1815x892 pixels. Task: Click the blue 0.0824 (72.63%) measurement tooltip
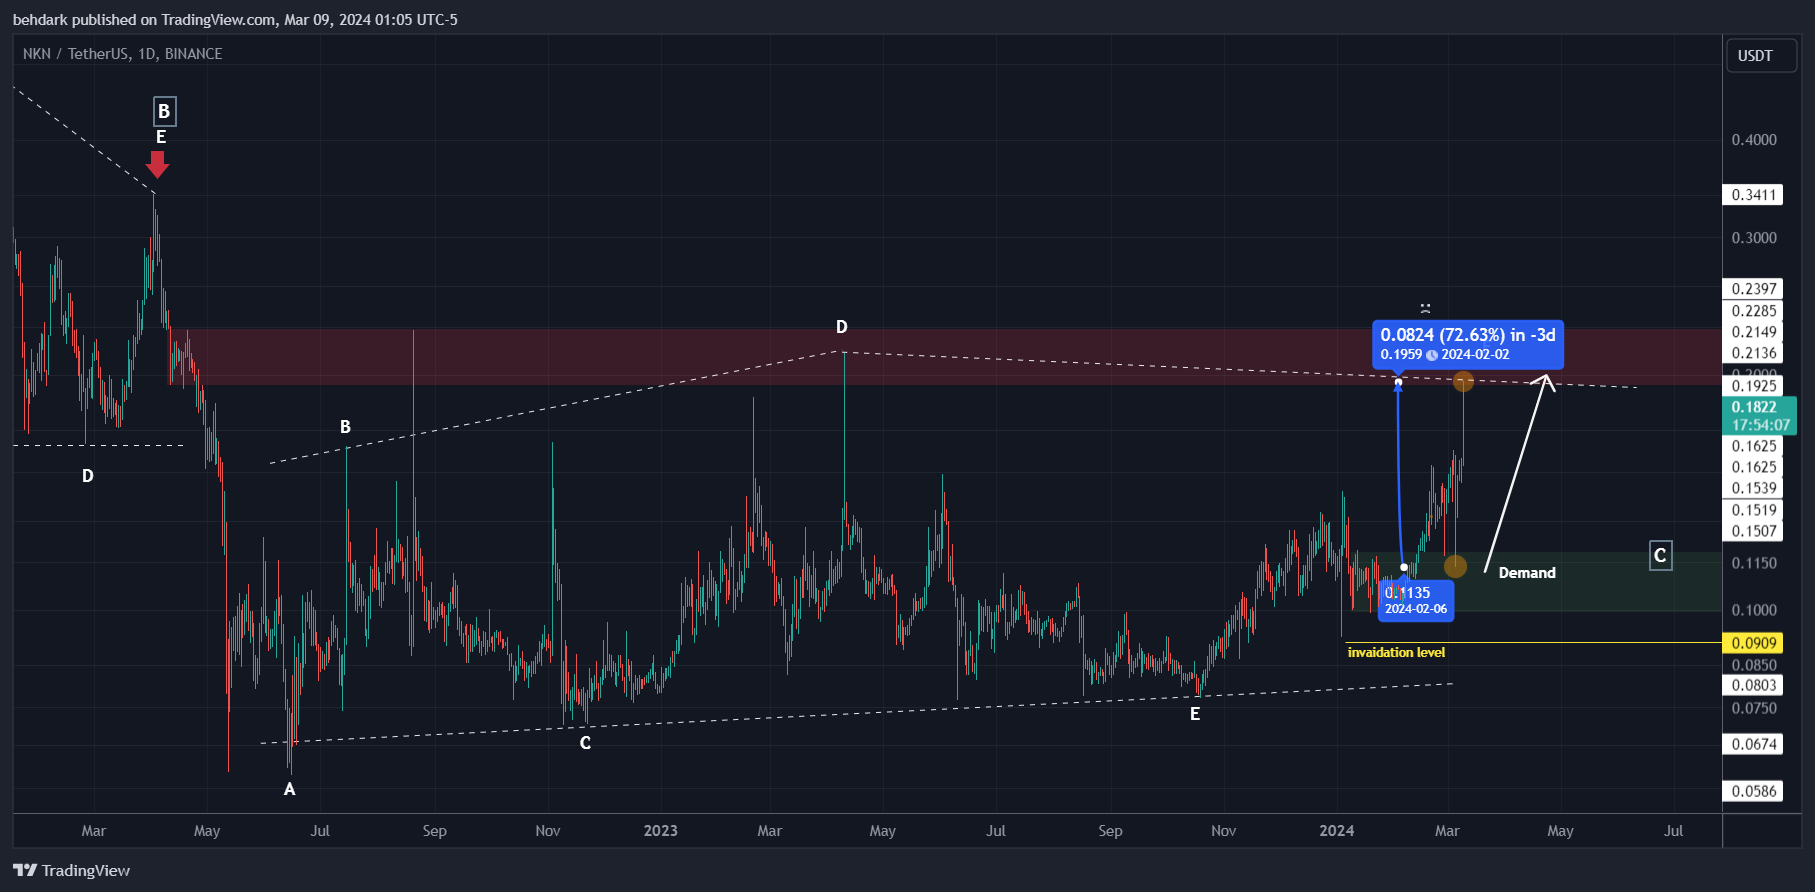pos(1467,344)
